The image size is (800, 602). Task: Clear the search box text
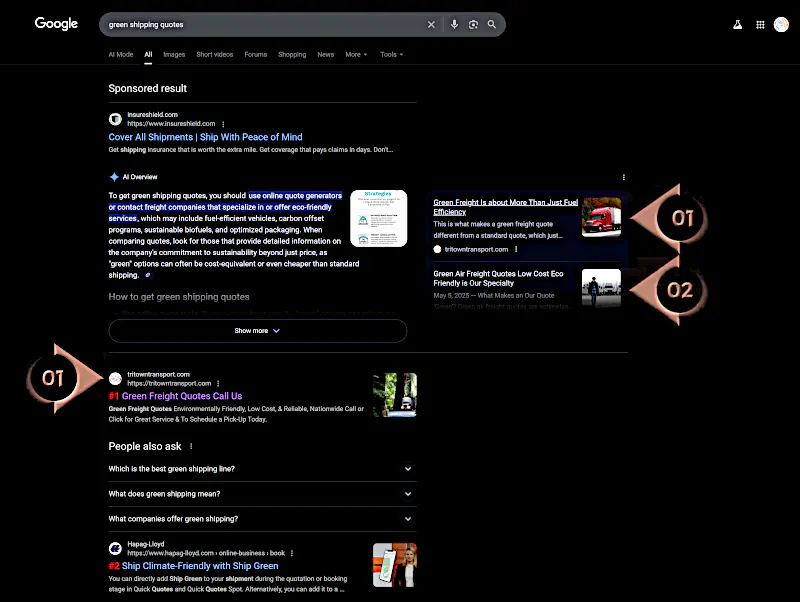point(432,24)
